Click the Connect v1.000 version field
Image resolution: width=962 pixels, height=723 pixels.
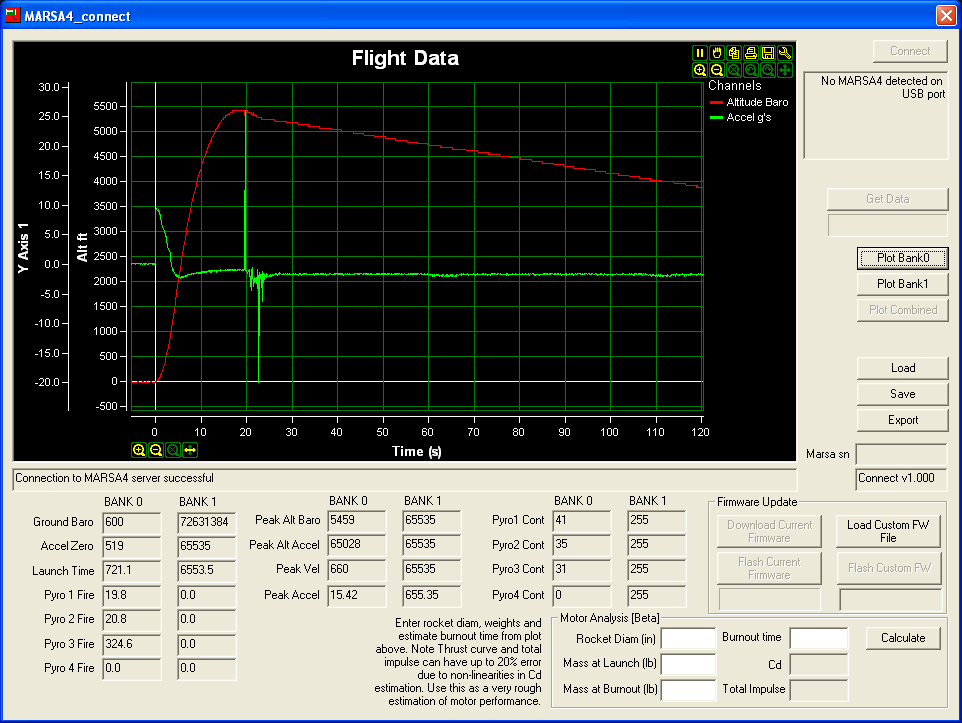tap(901, 479)
